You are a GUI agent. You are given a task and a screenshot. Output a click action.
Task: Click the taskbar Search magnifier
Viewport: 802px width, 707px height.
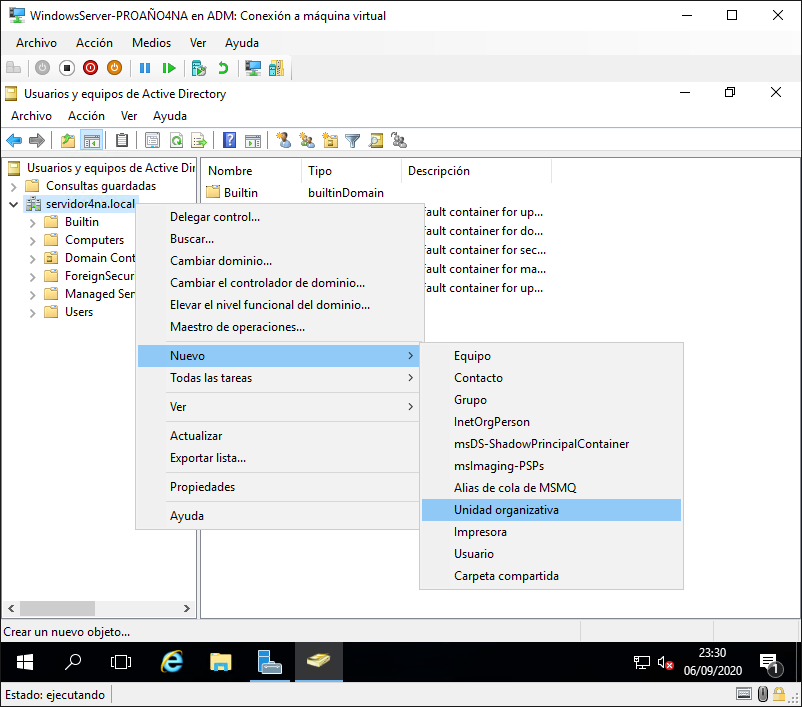point(73,662)
